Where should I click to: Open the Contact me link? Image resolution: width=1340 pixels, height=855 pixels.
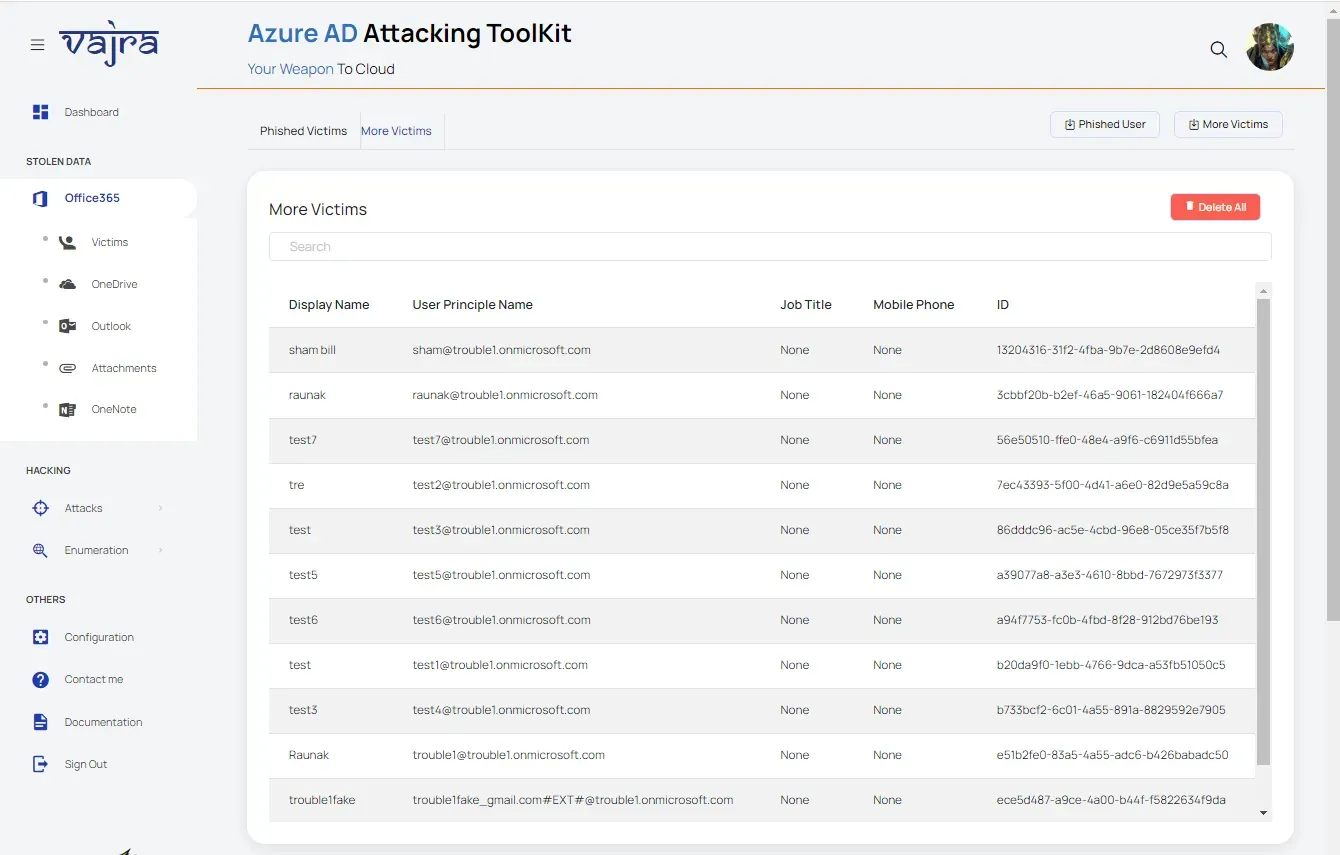(x=94, y=679)
